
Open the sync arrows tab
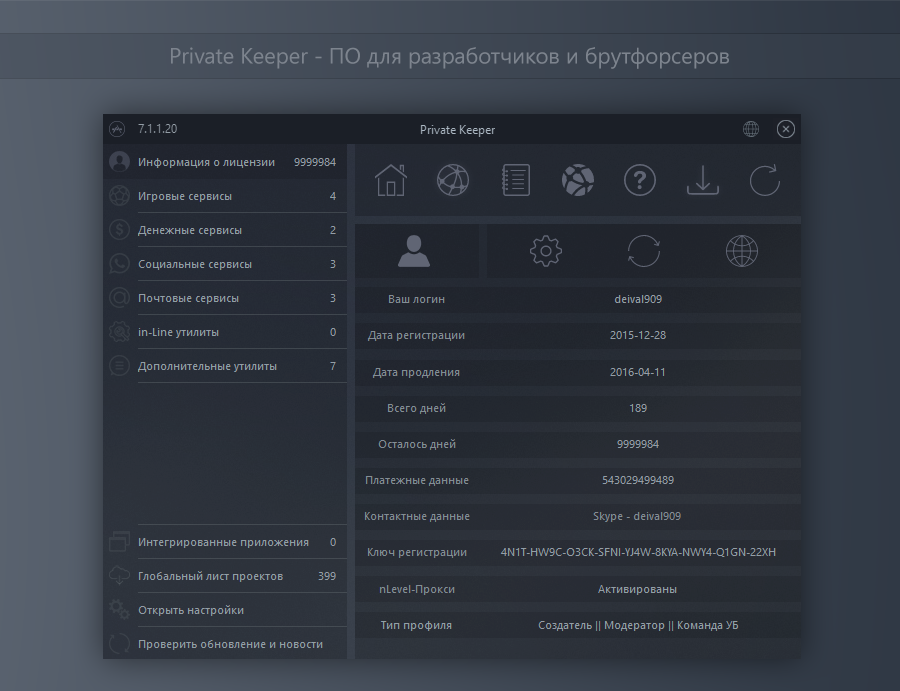(x=643, y=251)
